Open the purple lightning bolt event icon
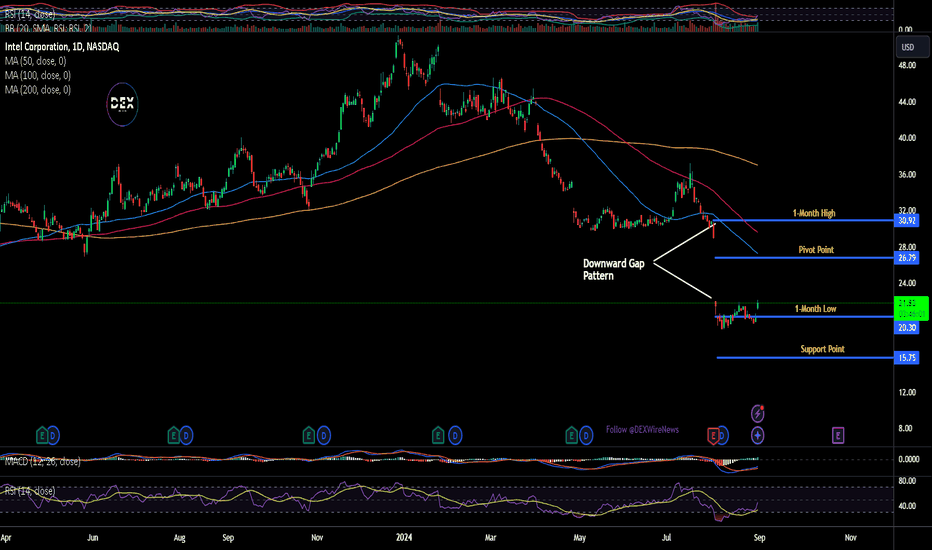The image size is (932, 550). (x=757, y=413)
